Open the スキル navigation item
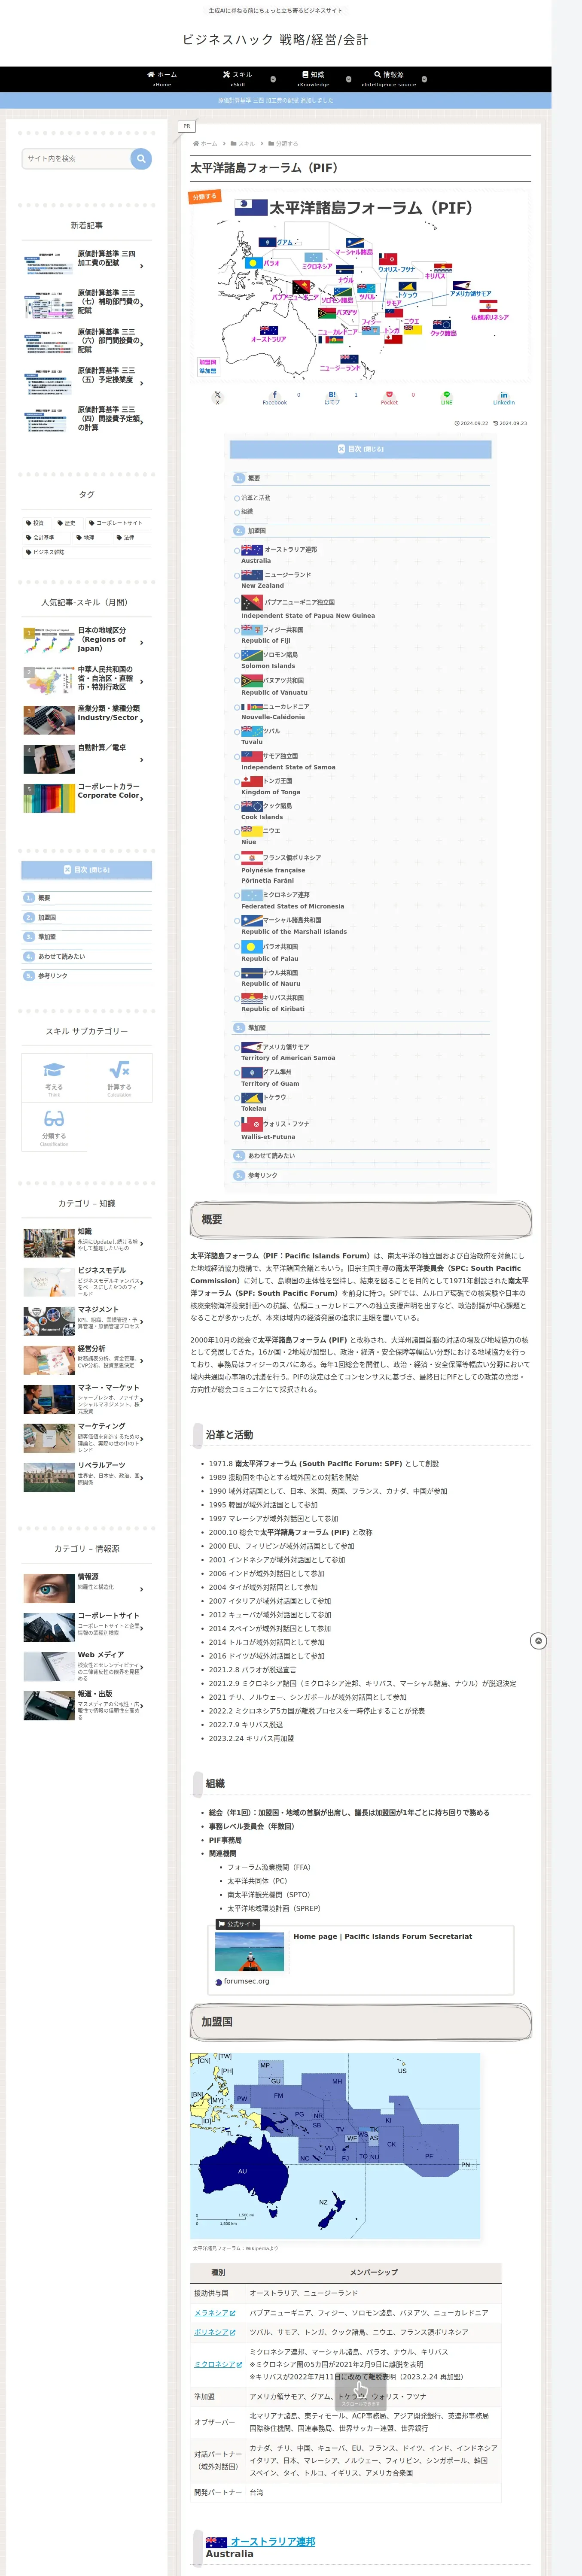This screenshot has width=582, height=2576. click(x=237, y=79)
